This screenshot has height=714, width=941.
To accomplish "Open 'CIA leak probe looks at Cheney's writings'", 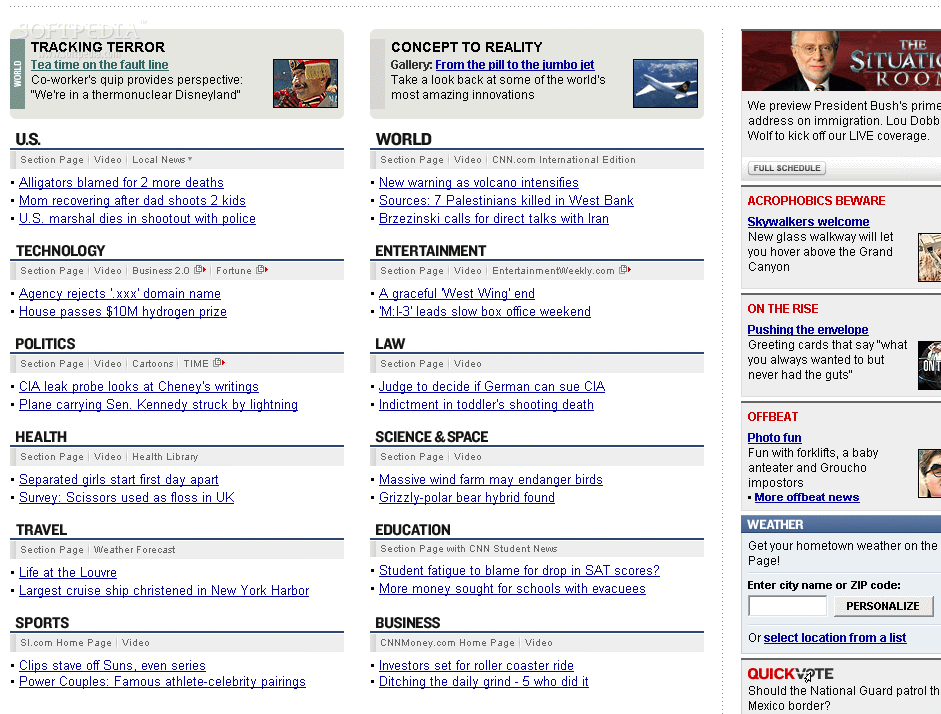I will coord(139,386).
